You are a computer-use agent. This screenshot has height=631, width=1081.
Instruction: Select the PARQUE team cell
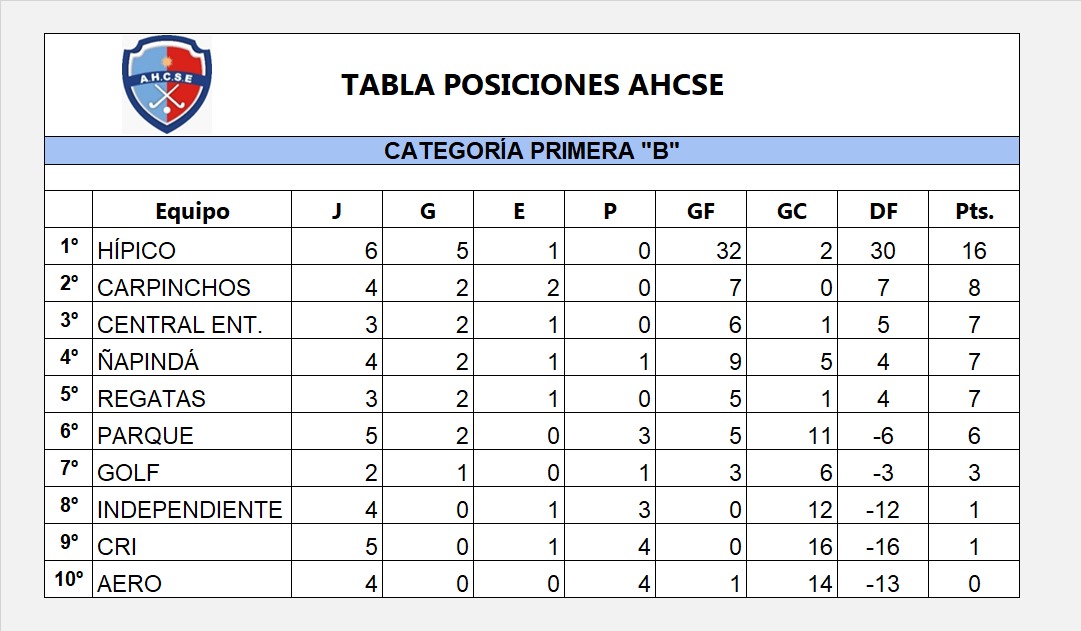pos(145,435)
